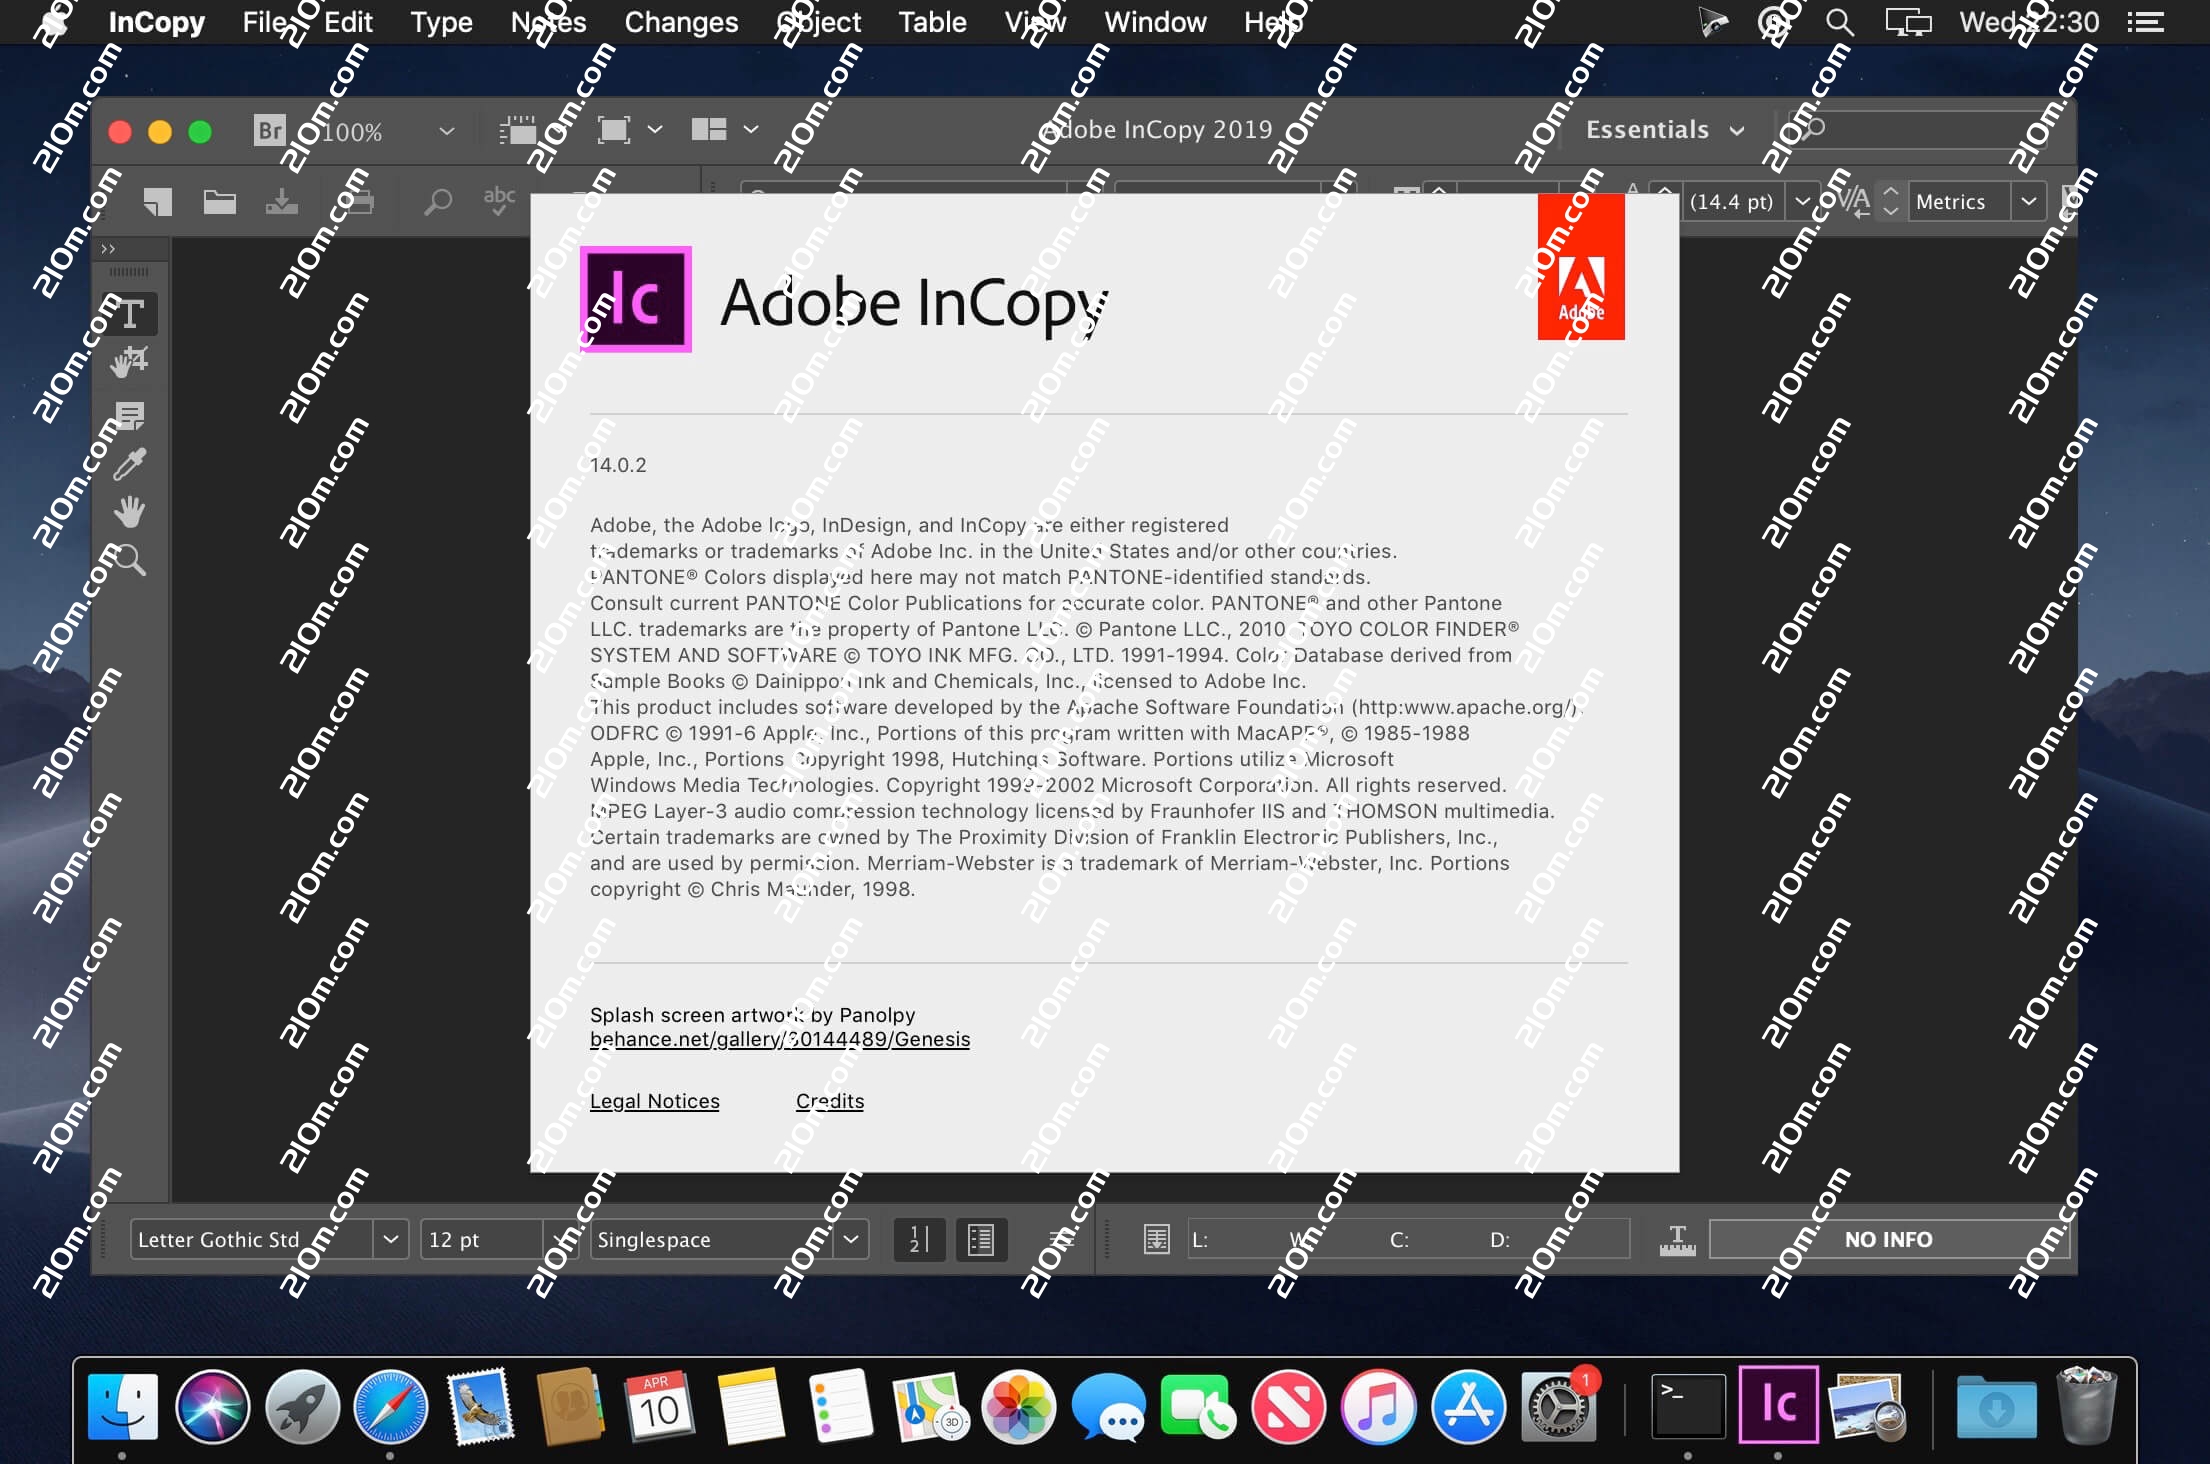Toggle the paragraph view icon in bottom bar

[981, 1240]
